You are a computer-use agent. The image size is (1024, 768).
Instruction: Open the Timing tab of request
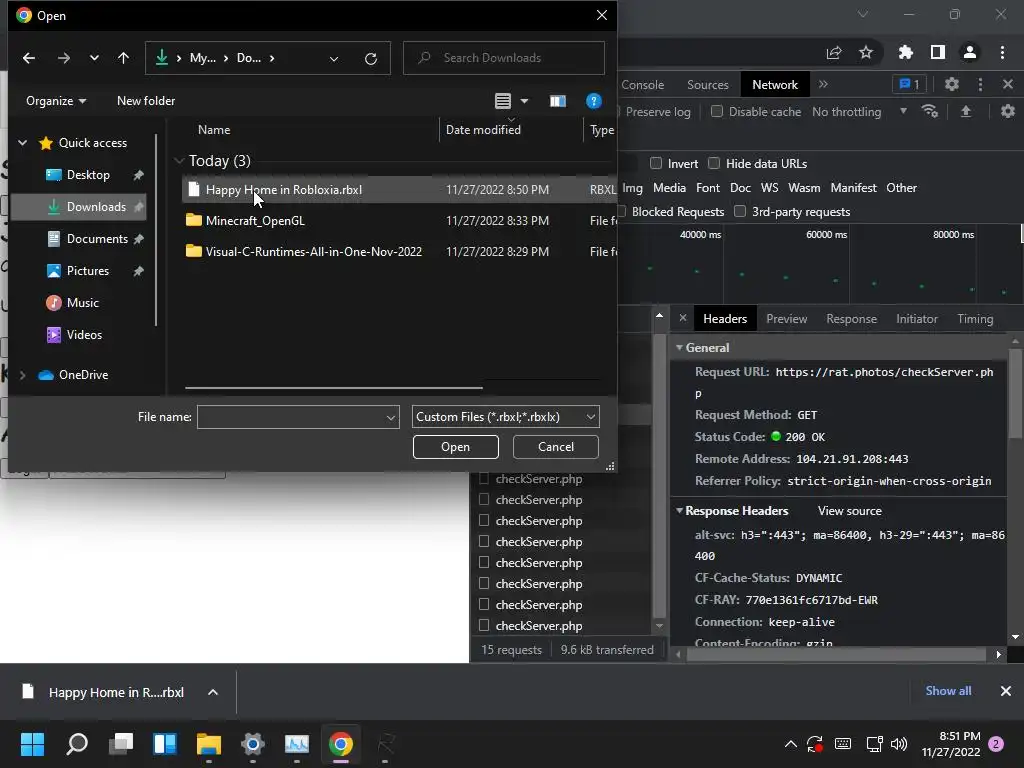[x=975, y=319]
